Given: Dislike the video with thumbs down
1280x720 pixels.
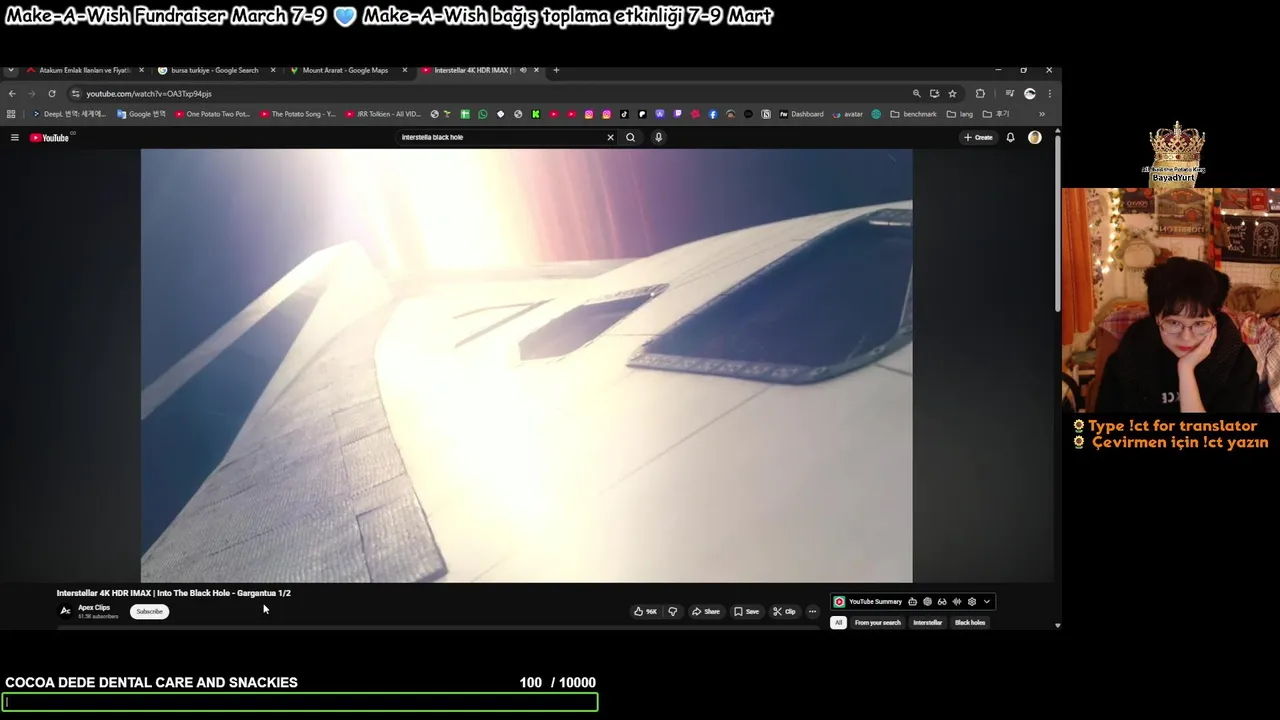Looking at the screenshot, I should (672, 611).
